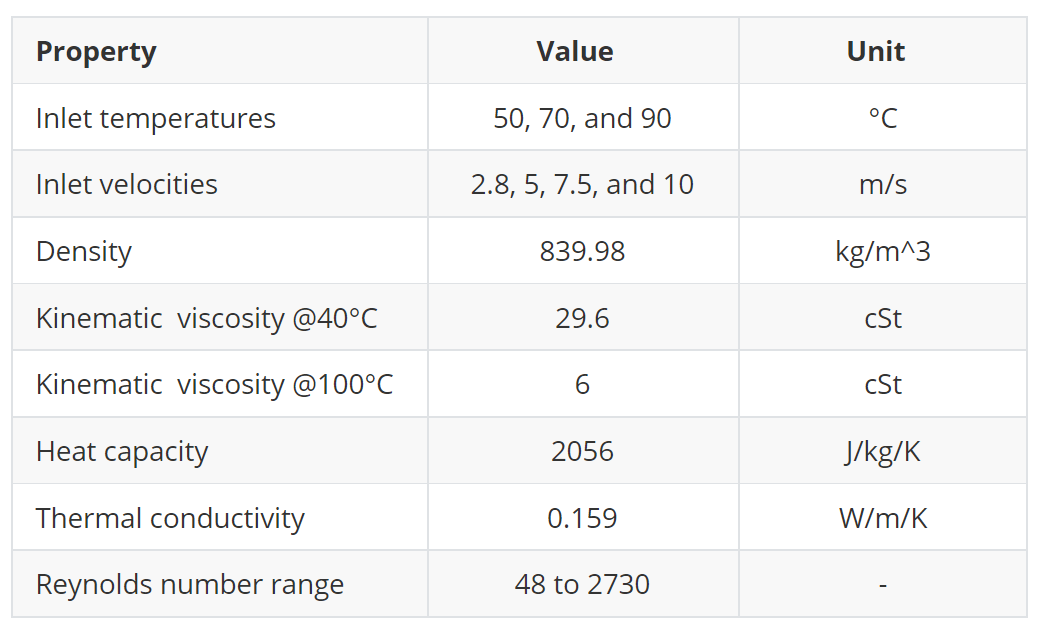Image resolution: width=1043 pixels, height=633 pixels.
Task: Click the heat capacity value 2056
Action: [582, 451]
